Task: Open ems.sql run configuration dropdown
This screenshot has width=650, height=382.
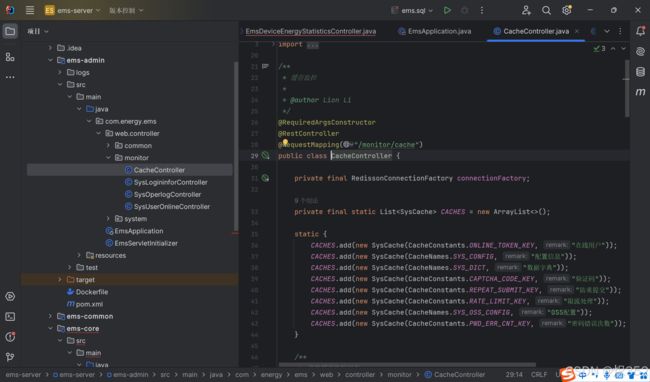Action: coord(412,10)
